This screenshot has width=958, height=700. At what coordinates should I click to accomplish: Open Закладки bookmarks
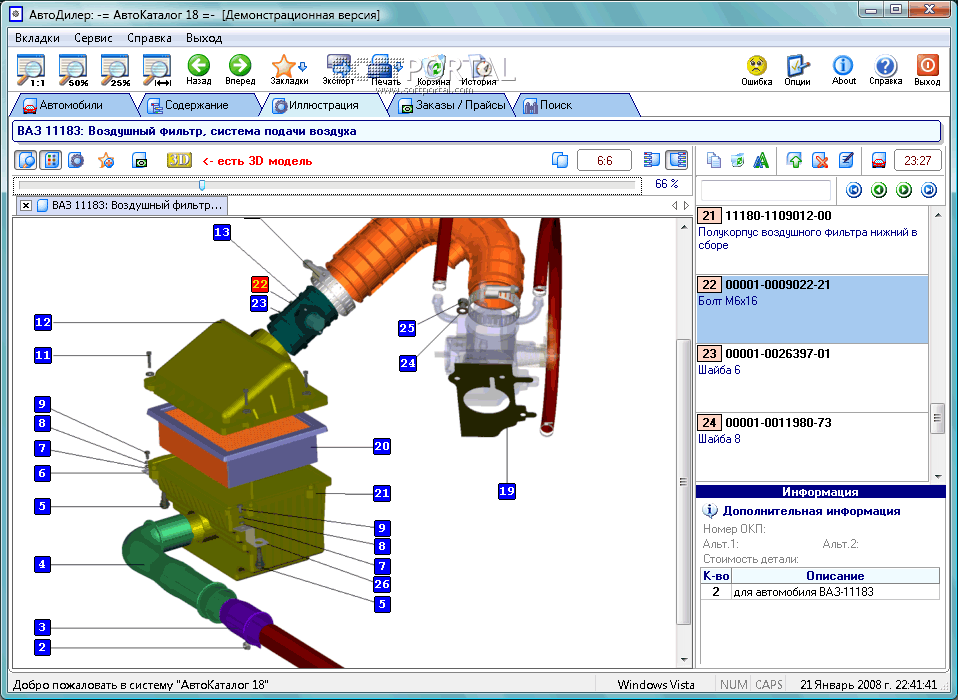(x=289, y=70)
